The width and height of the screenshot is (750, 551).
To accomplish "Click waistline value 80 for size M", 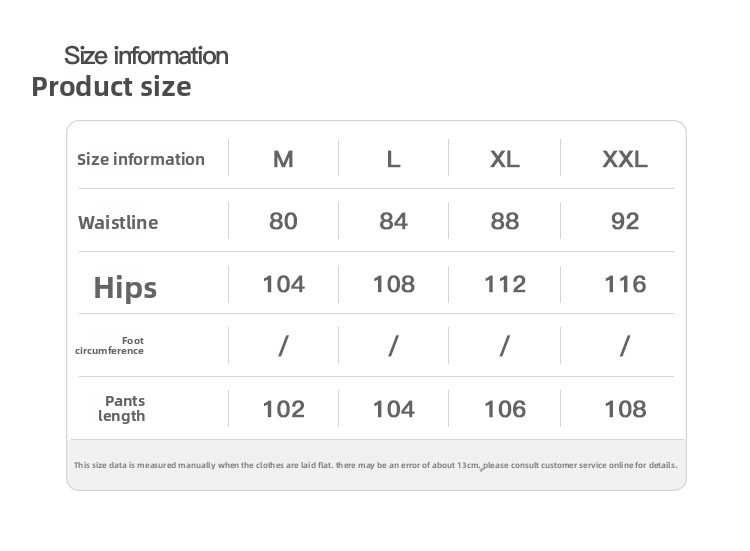I will 283,221.
